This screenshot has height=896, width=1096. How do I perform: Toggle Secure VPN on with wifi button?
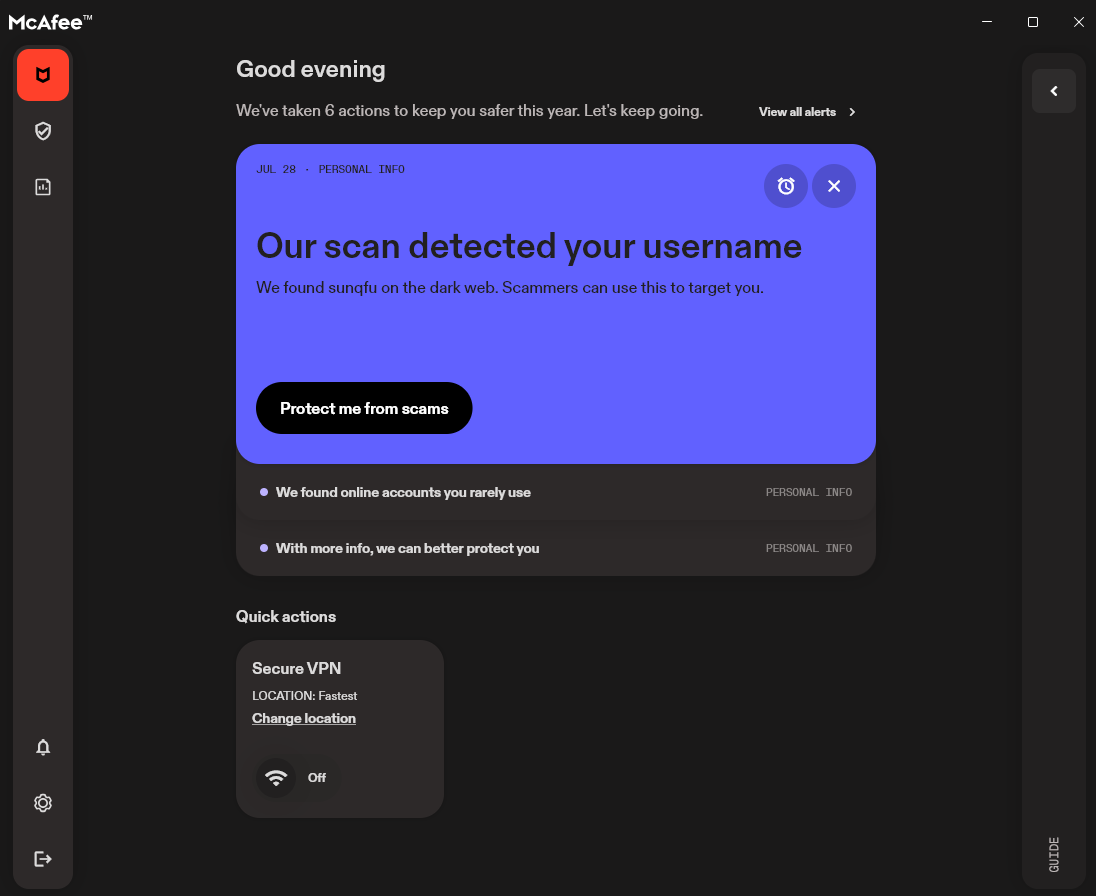pyautogui.click(x=276, y=777)
